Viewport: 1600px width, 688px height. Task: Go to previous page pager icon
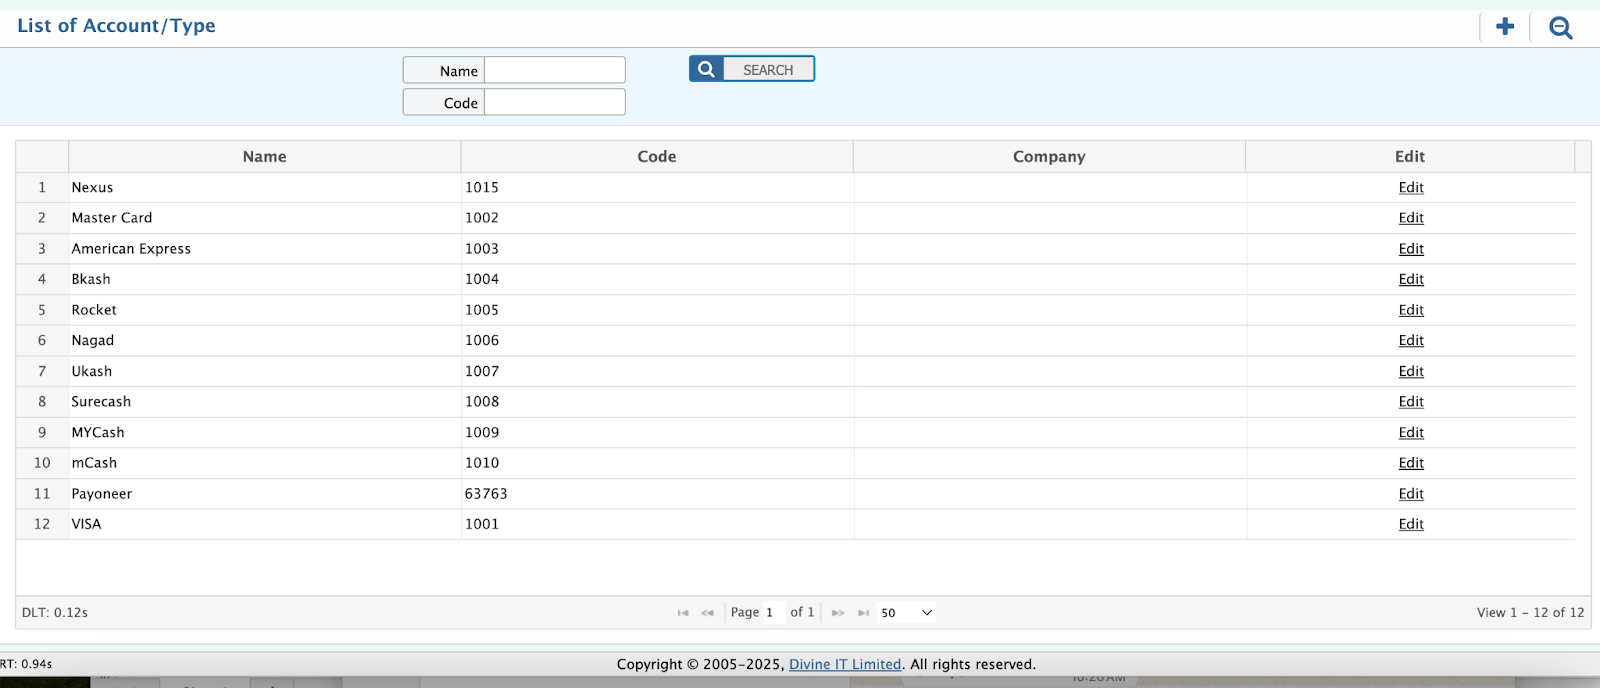(707, 613)
